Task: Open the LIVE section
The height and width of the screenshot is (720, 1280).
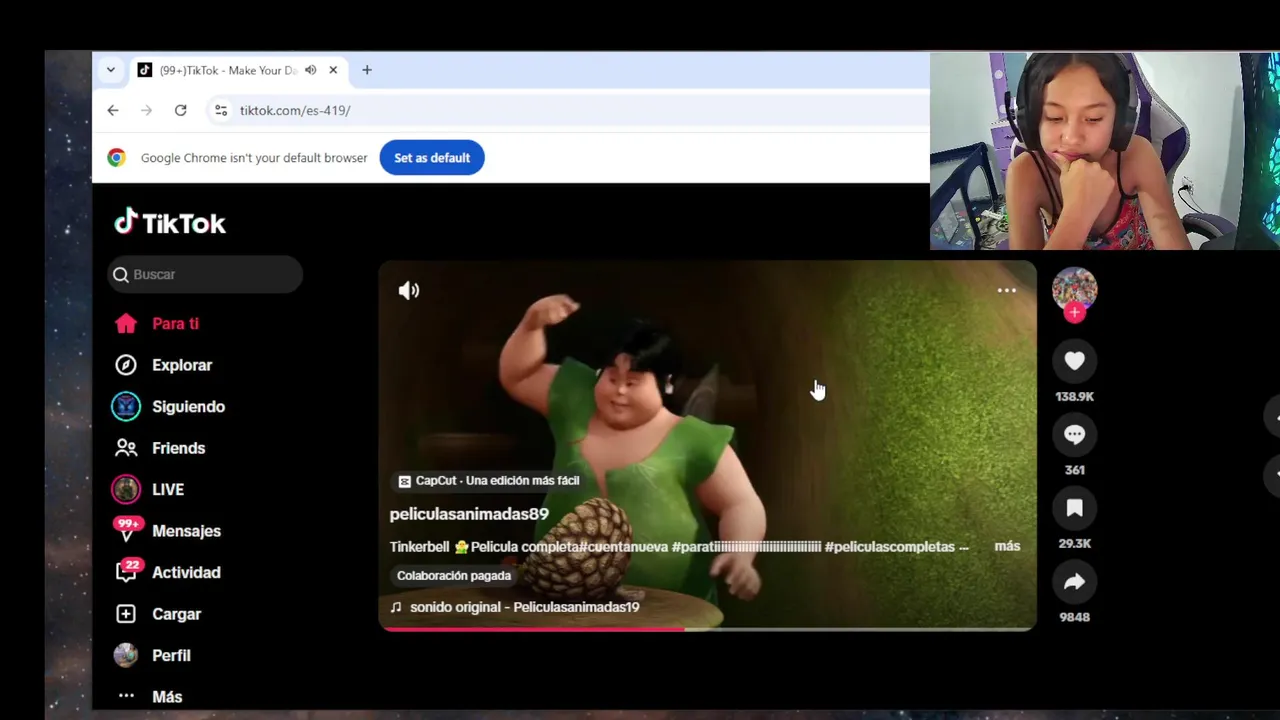Action: tap(148, 489)
